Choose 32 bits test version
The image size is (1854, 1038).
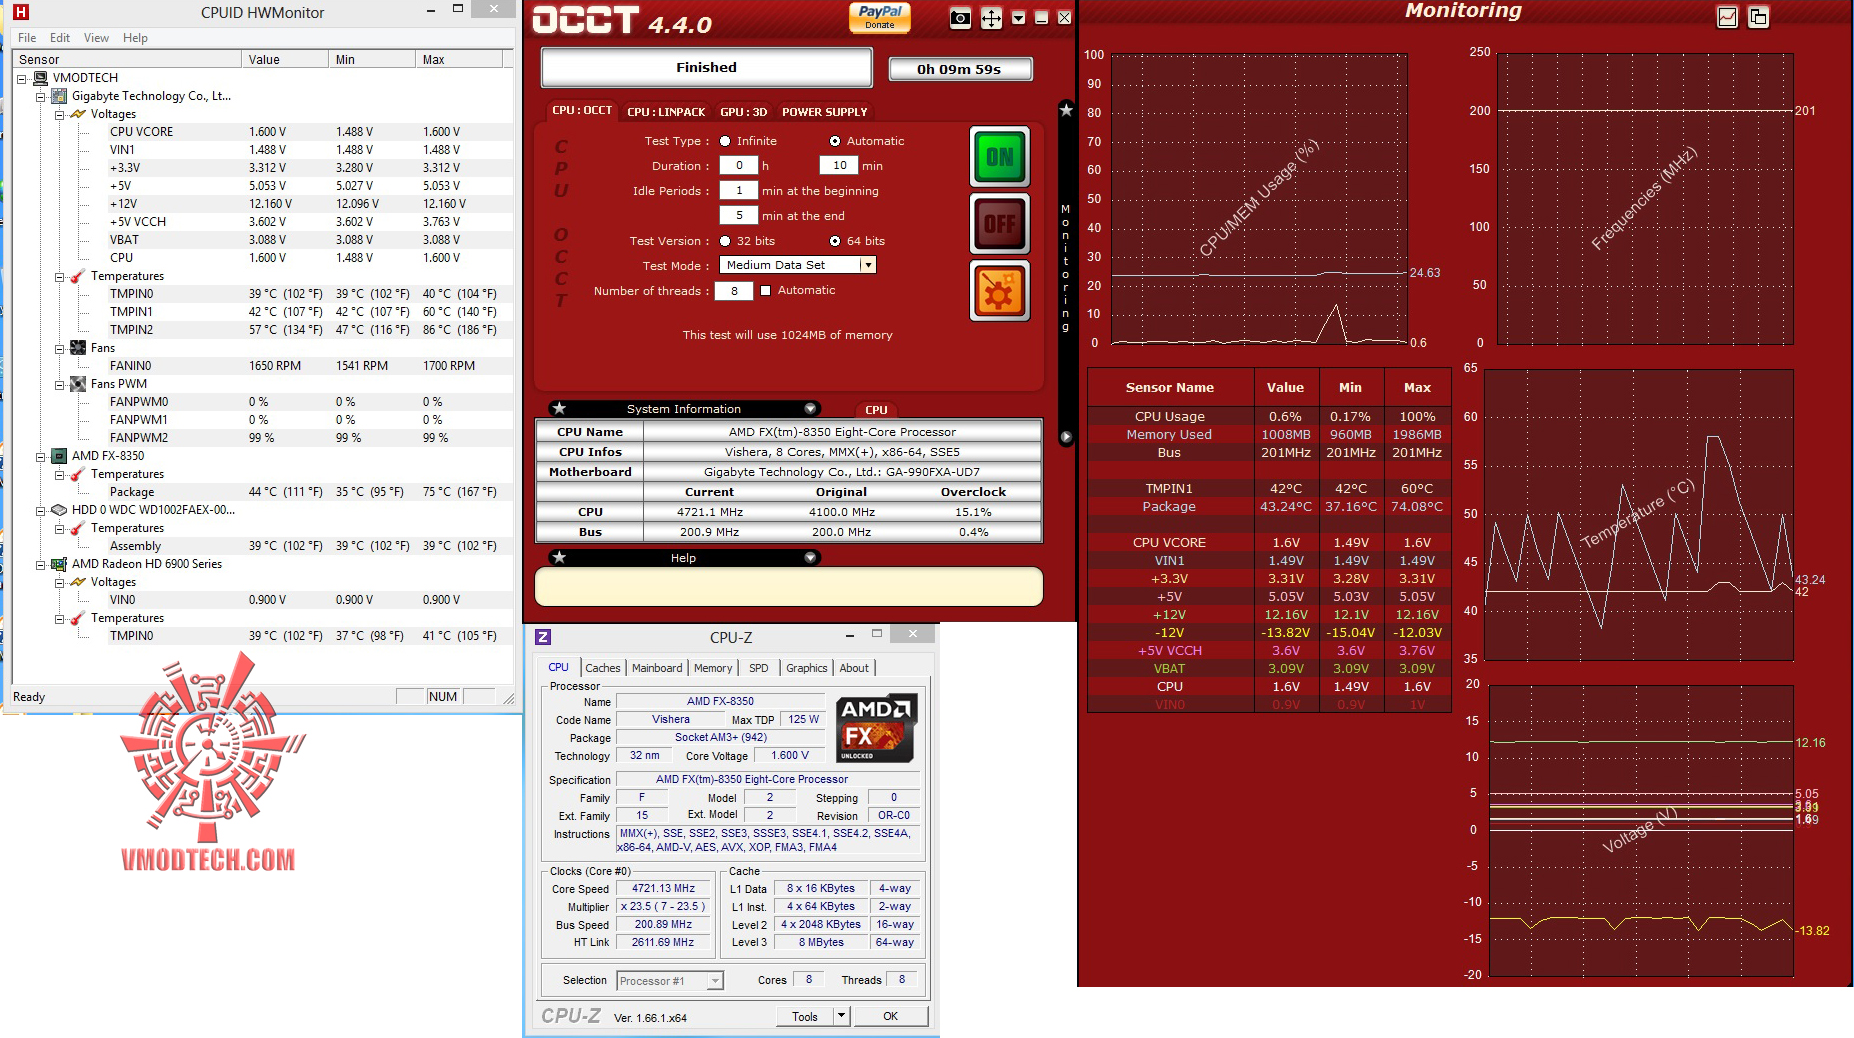point(725,241)
